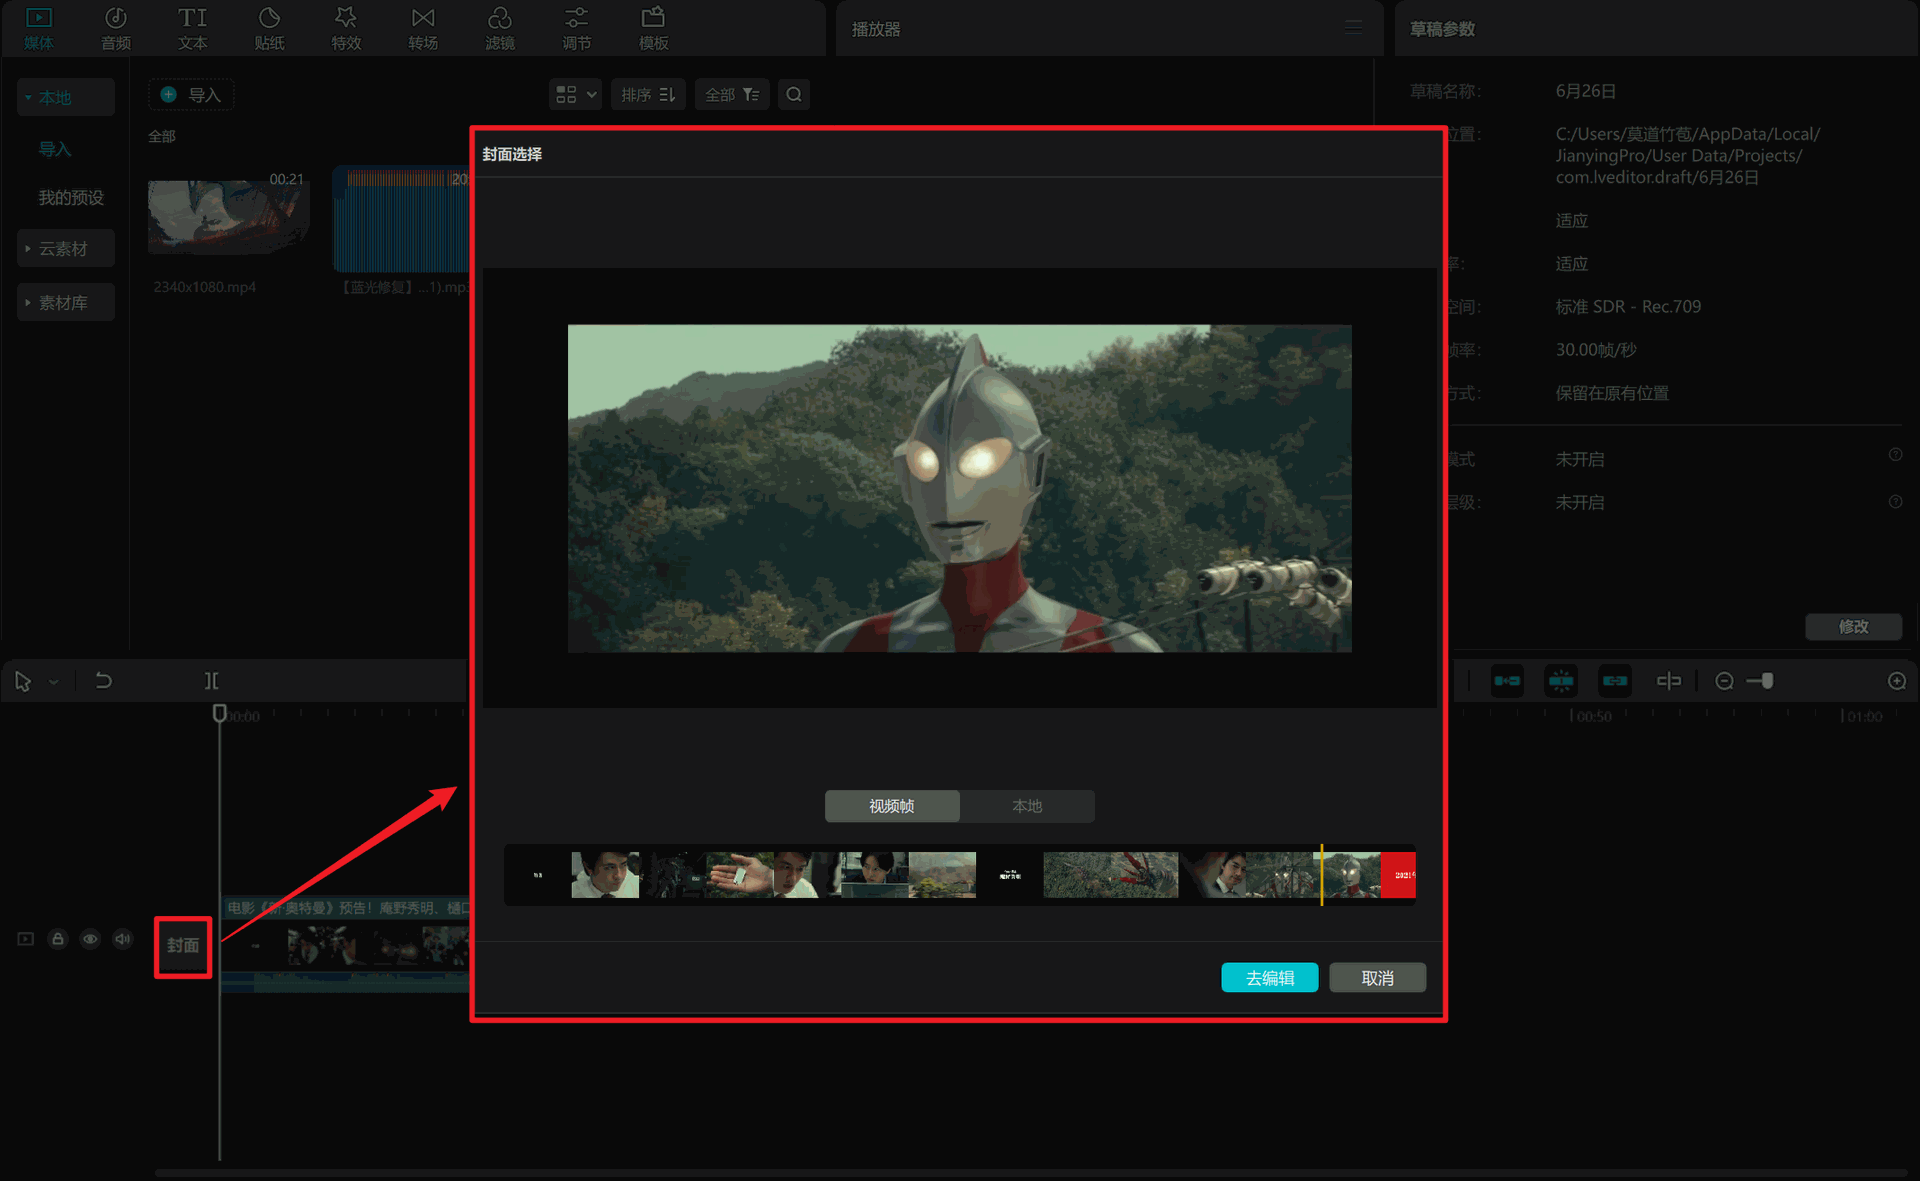Click the timeline zoom slider handle
Viewport: 1920px width, 1181px height.
[1767, 681]
